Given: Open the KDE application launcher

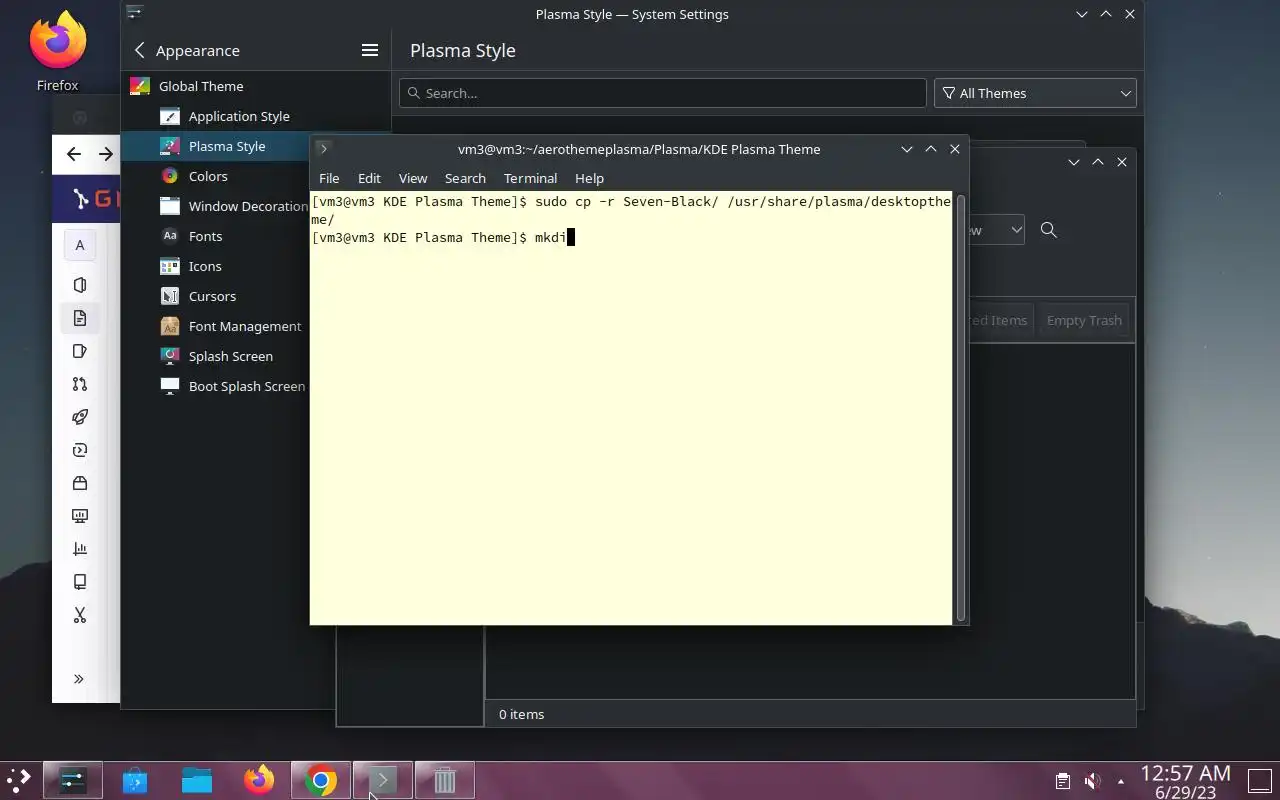Looking at the screenshot, I should coord(19,780).
